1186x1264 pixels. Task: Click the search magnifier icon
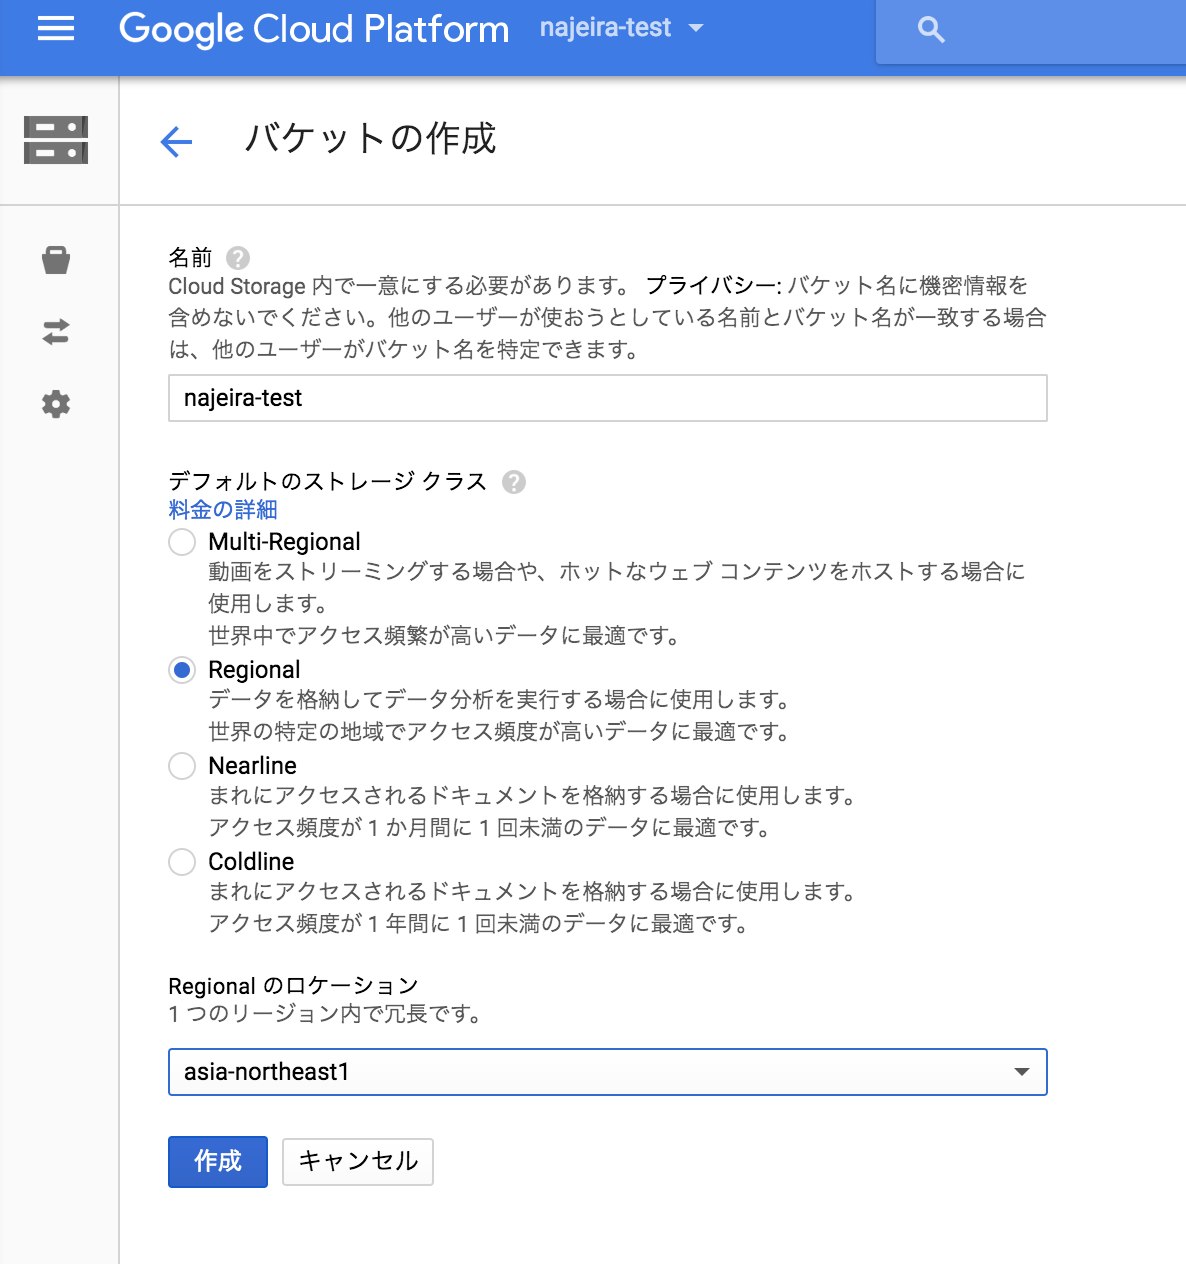coord(931,30)
